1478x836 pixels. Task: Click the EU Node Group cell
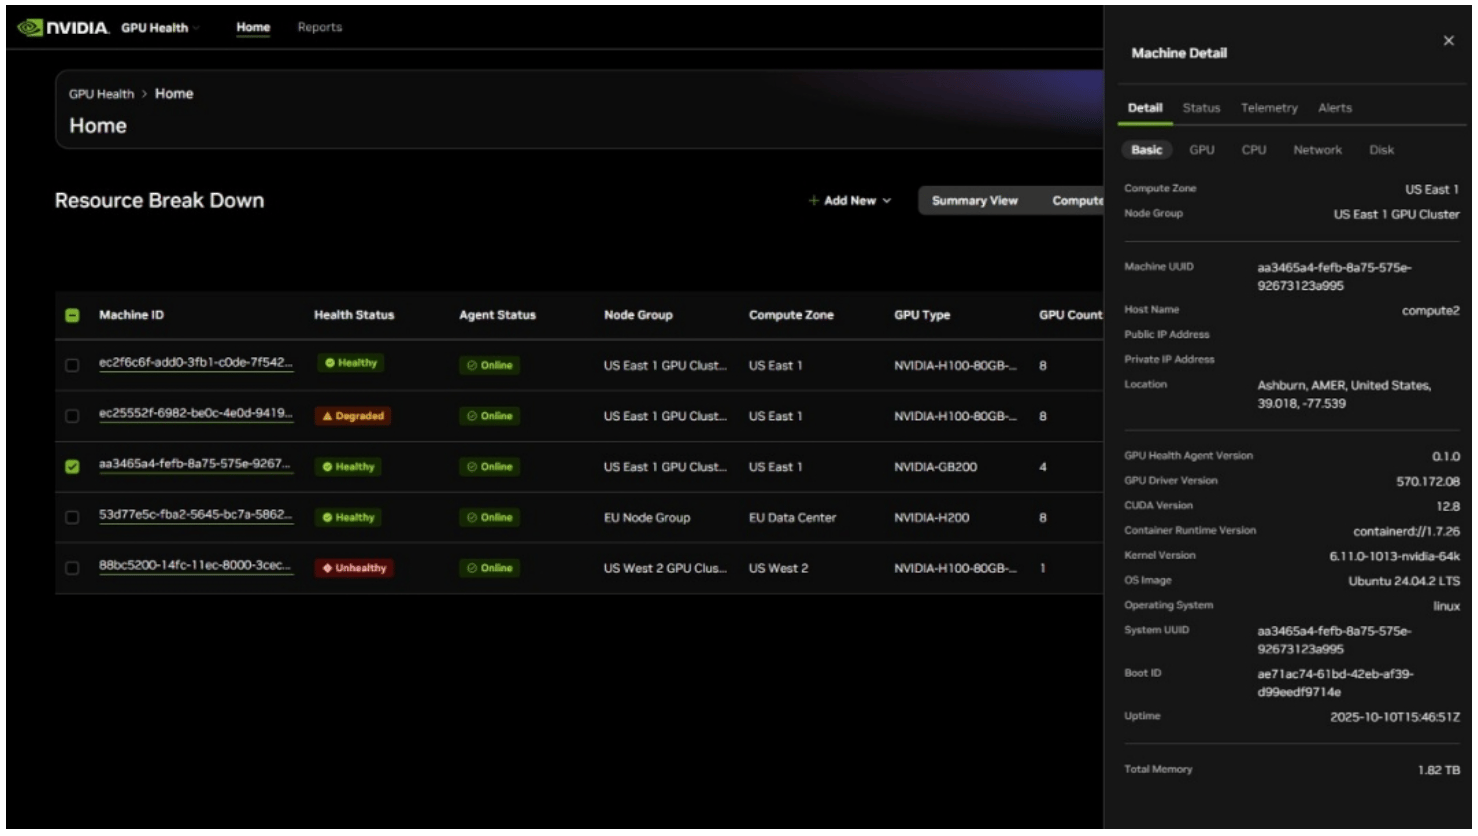(647, 518)
